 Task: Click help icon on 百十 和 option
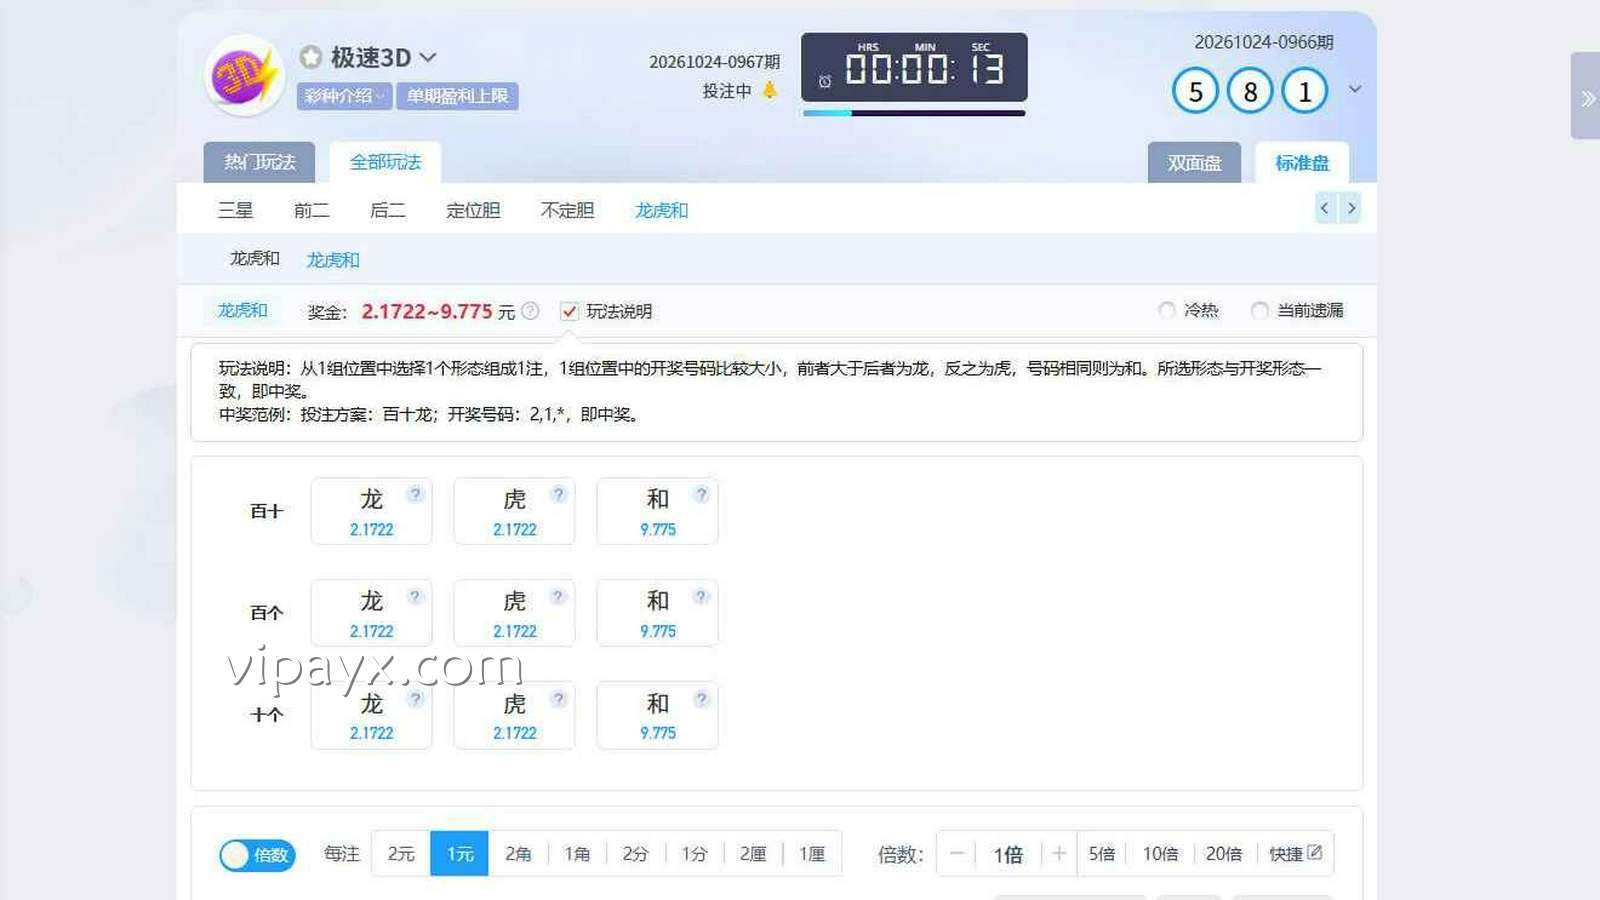pos(701,494)
